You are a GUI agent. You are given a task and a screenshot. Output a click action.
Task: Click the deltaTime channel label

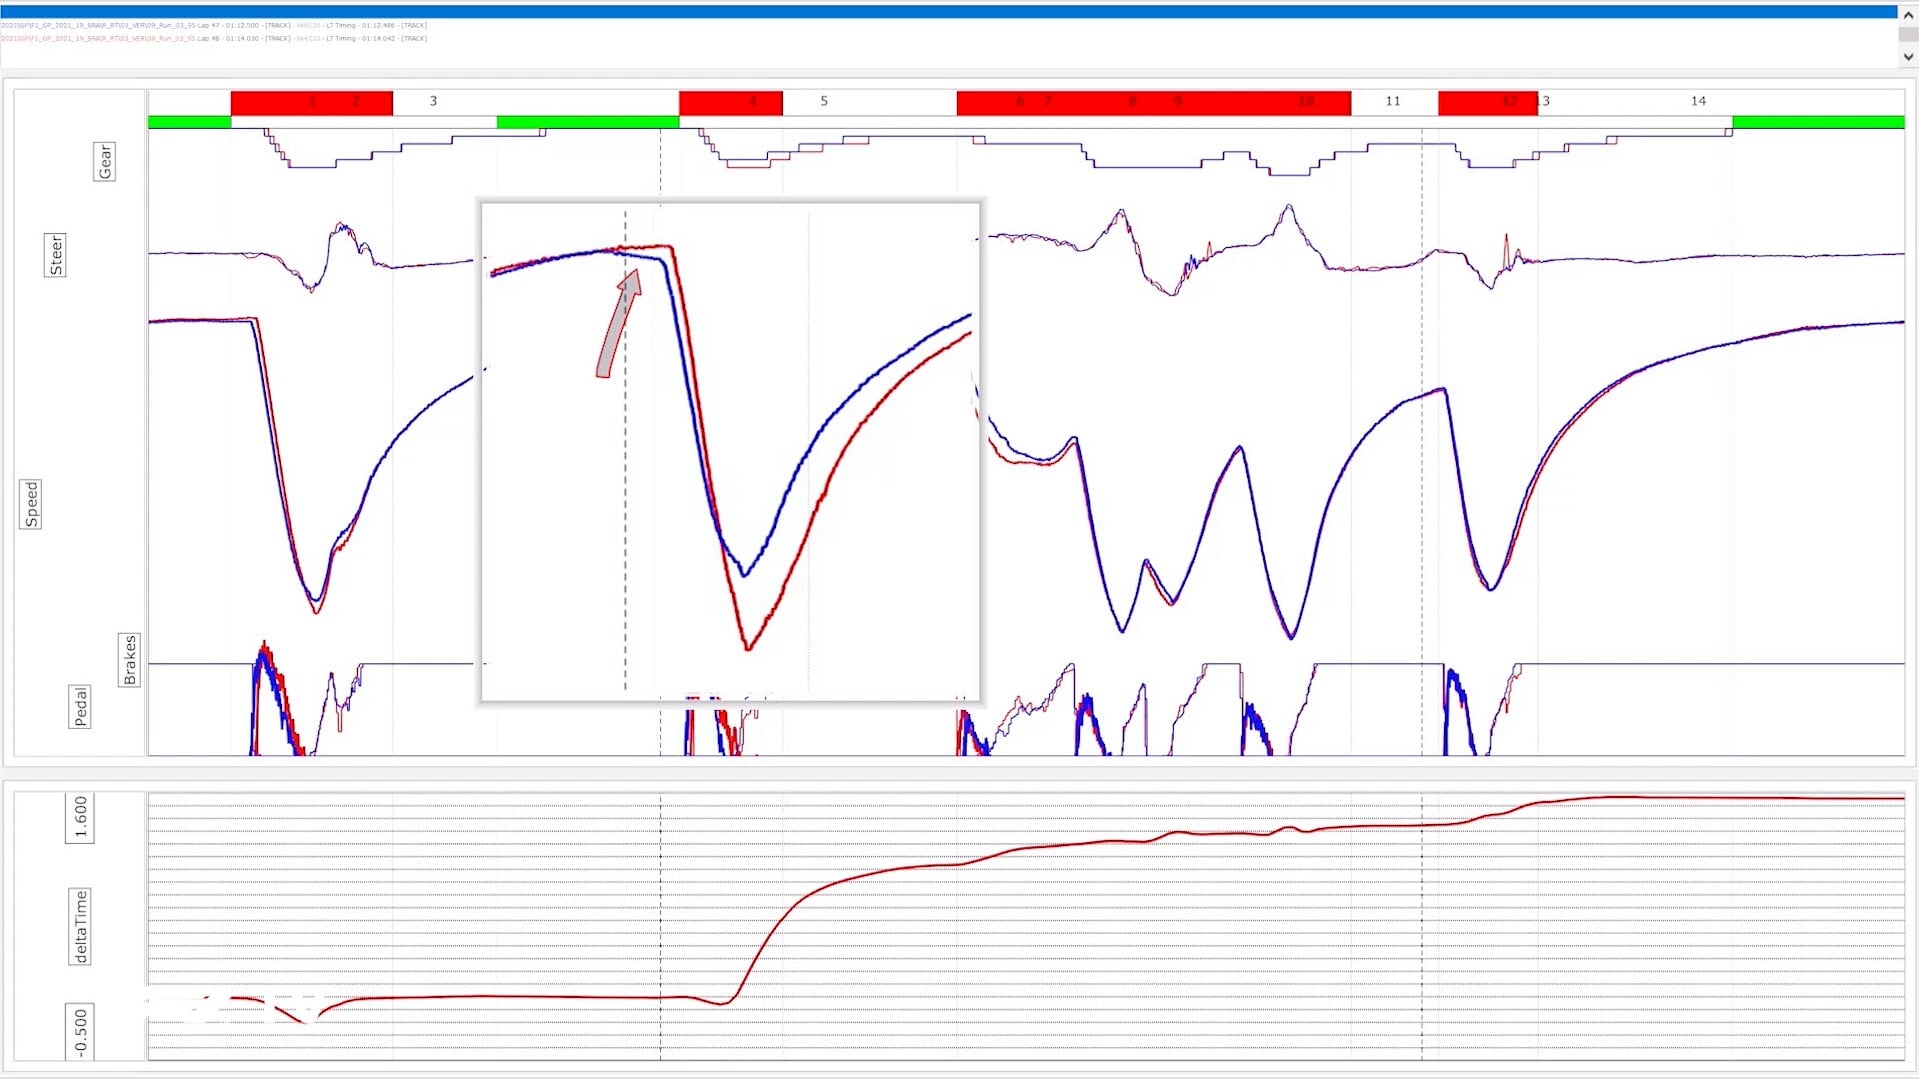click(80, 927)
